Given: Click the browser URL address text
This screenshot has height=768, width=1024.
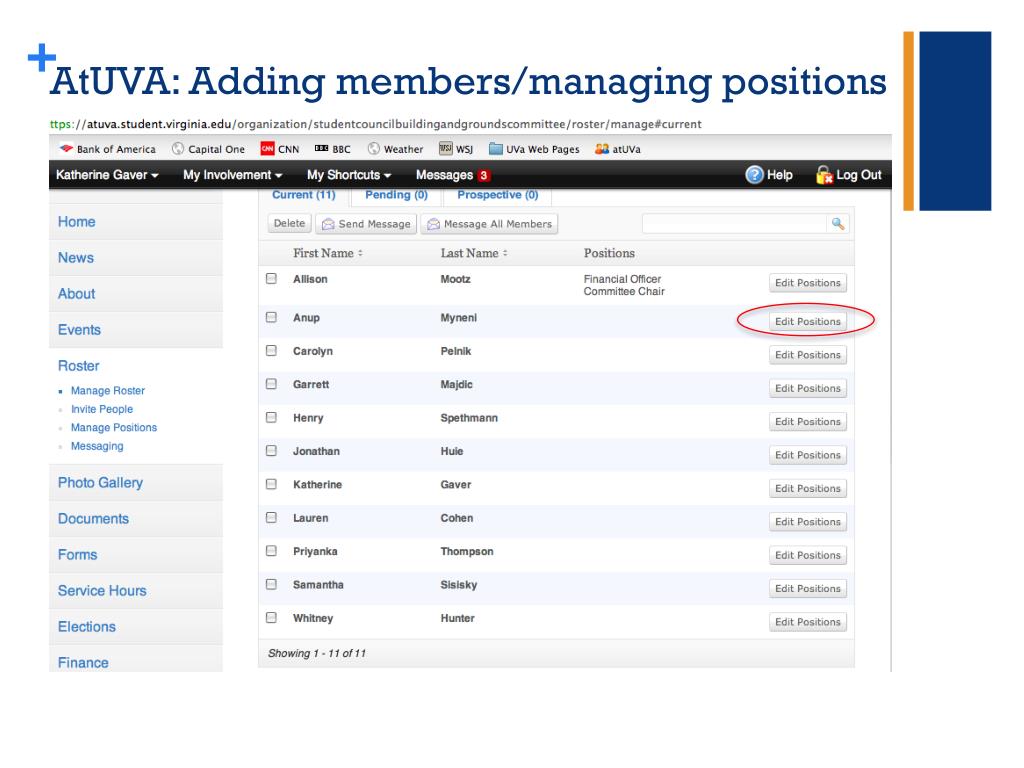Looking at the screenshot, I should point(376,124).
